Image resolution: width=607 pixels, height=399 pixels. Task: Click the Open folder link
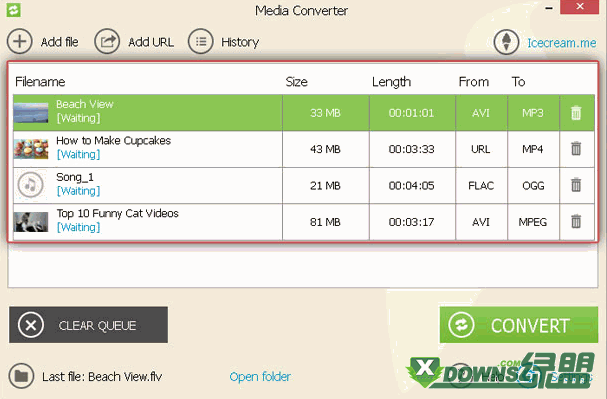[260, 377]
